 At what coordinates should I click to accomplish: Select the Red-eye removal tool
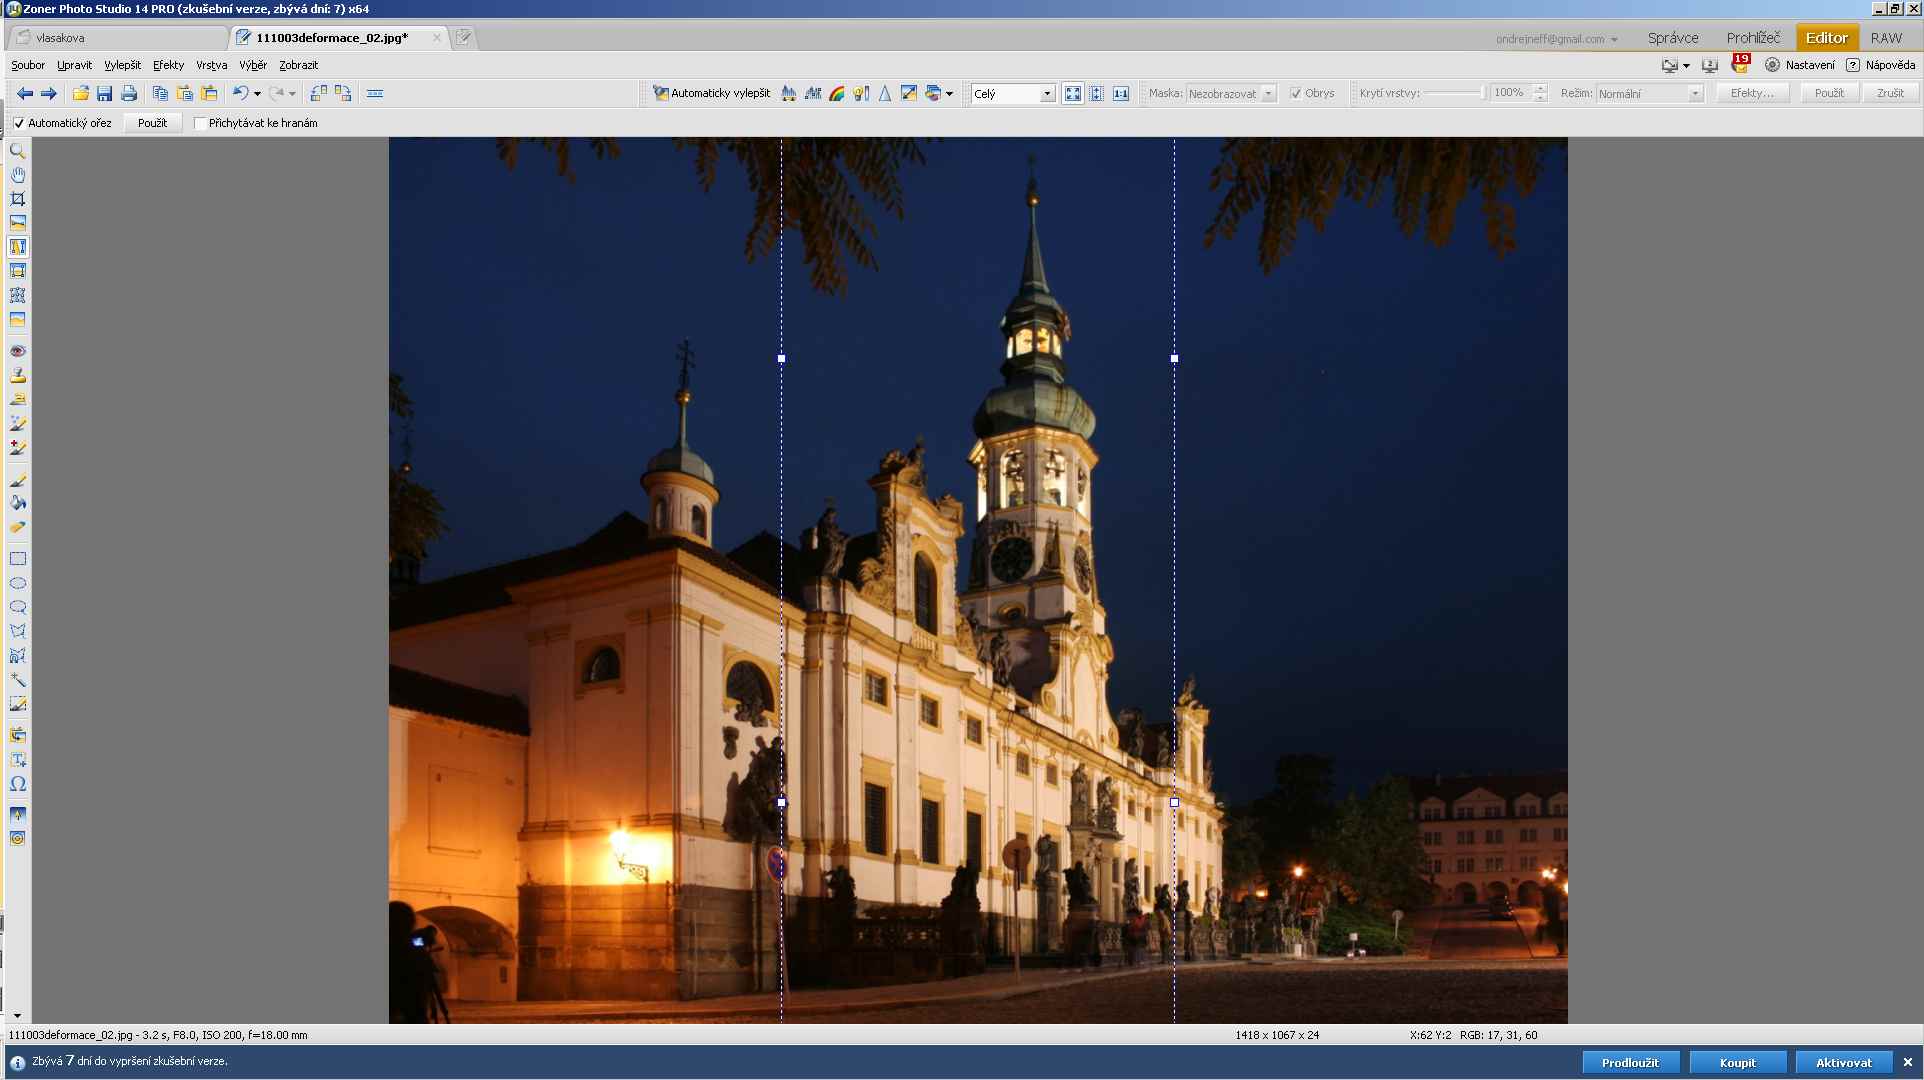click(18, 351)
